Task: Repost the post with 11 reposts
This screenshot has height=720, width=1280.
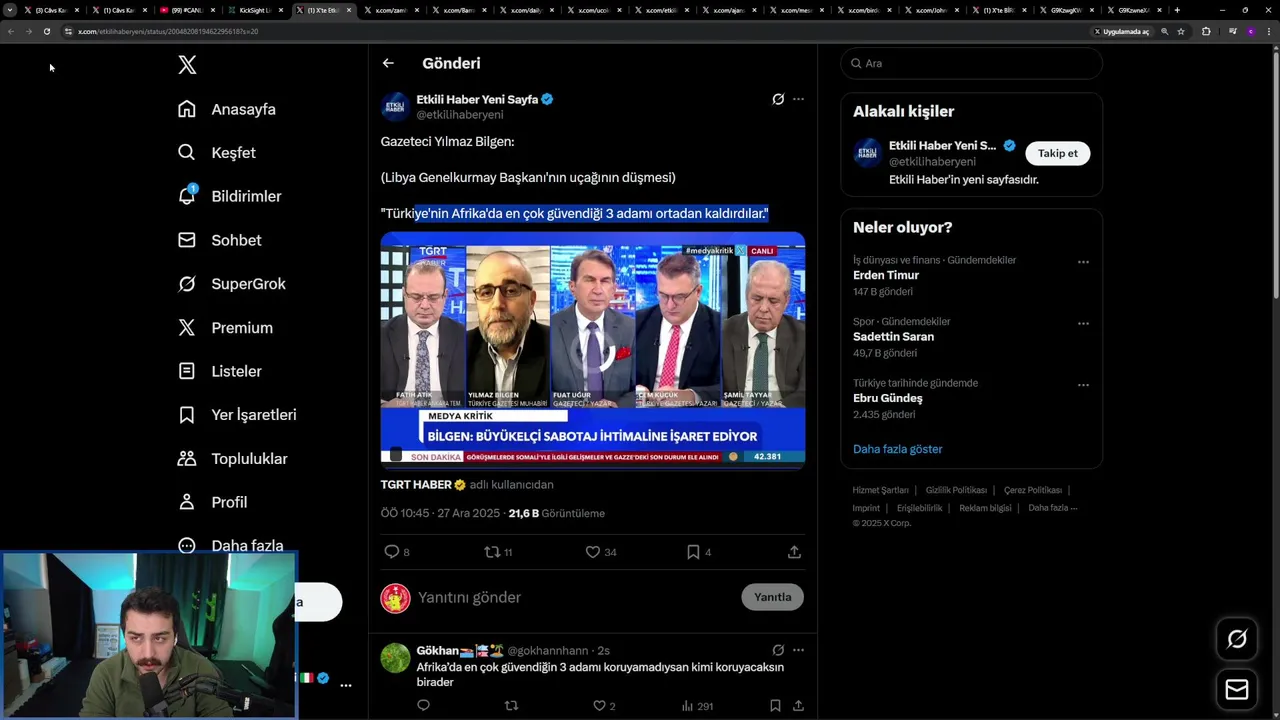Action: point(498,552)
